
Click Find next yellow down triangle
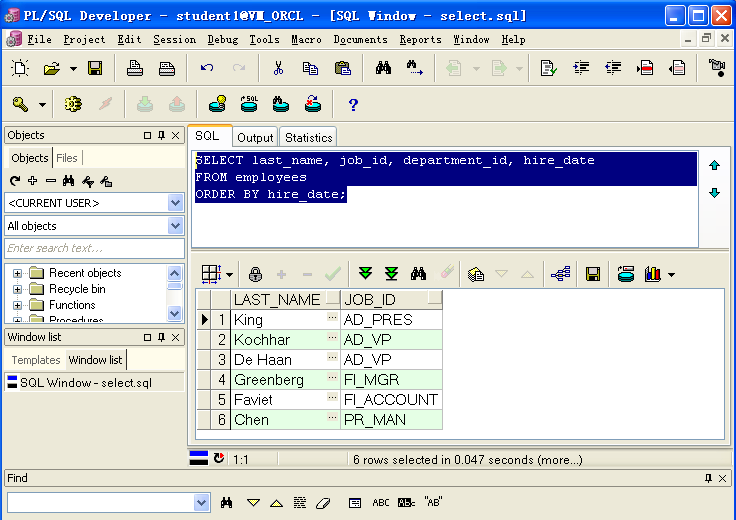[253, 503]
